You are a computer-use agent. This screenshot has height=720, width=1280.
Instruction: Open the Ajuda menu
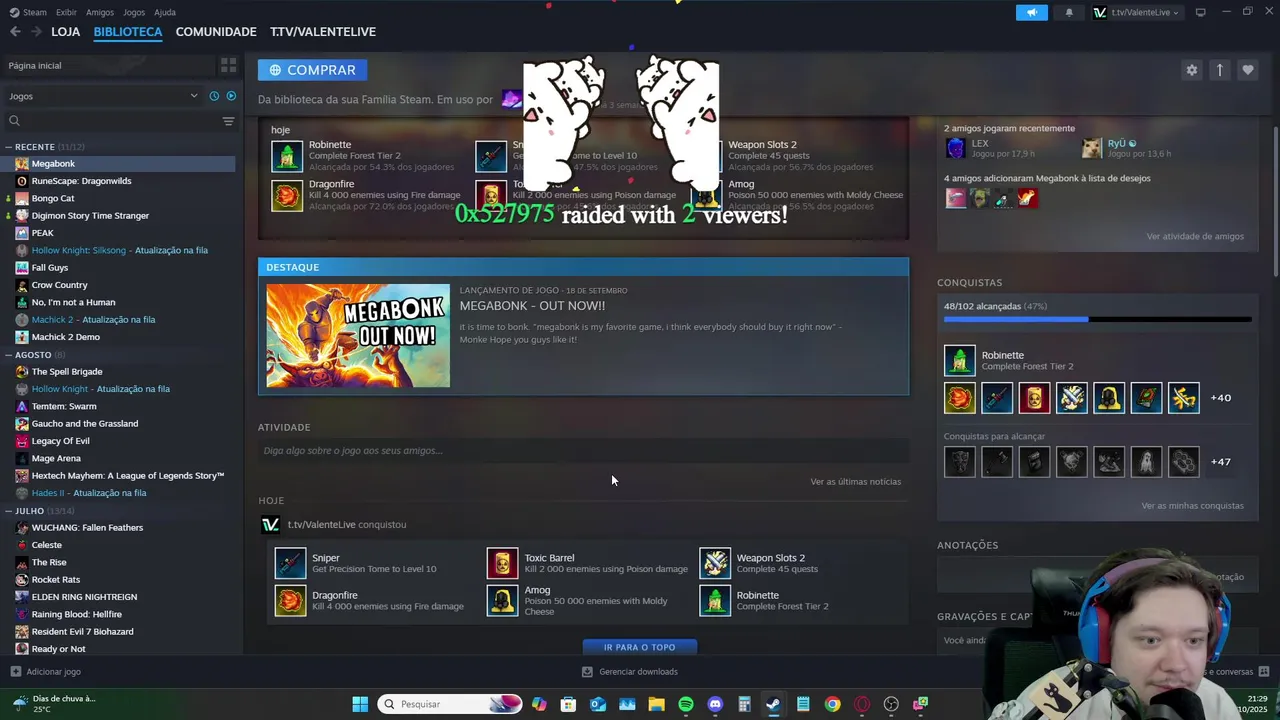pos(165,12)
